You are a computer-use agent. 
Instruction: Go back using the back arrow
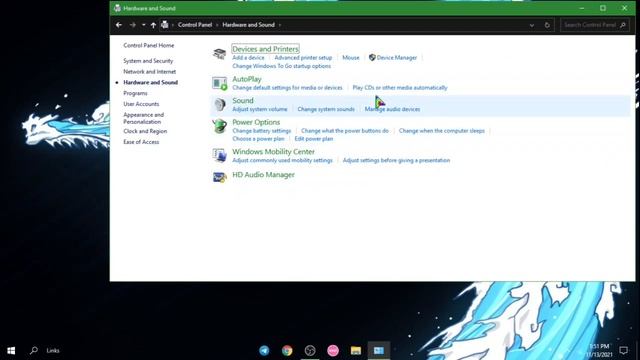(x=119, y=25)
